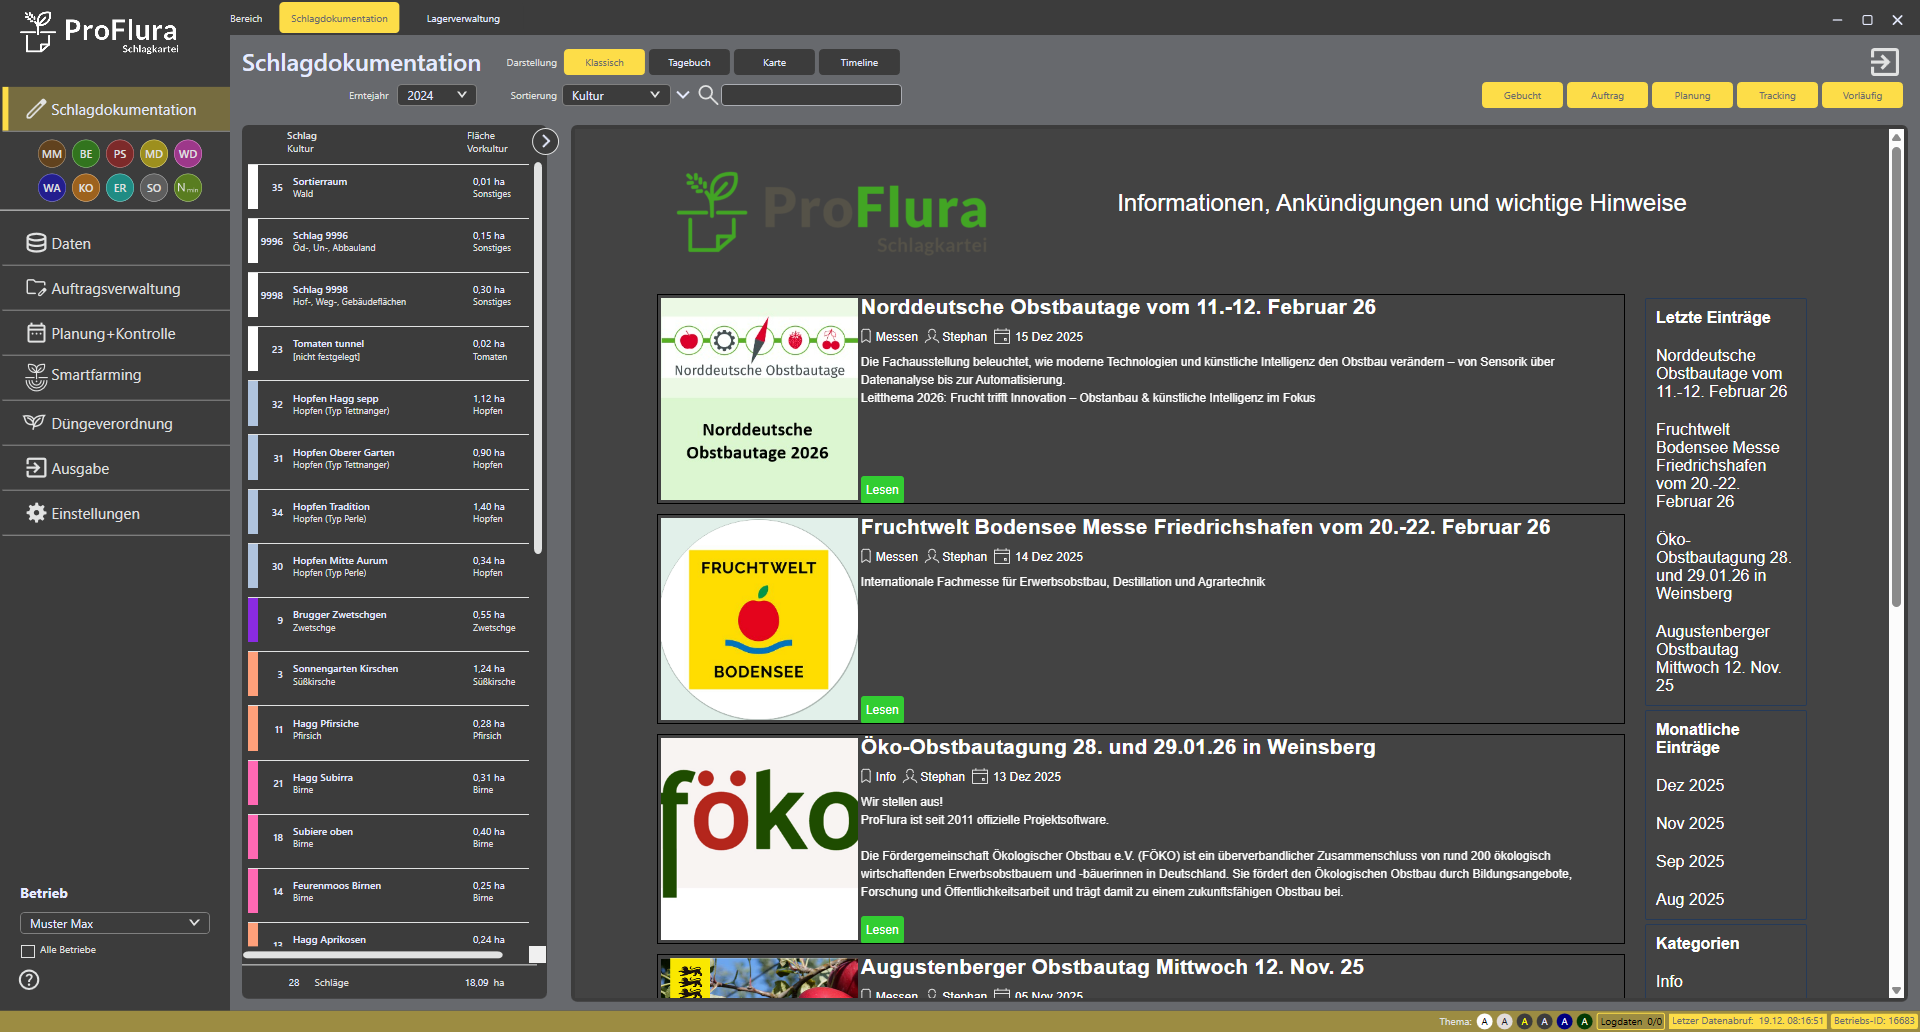
Task: Enable the Alle Betriebe checkbox
Action: [x=28, y=951]
